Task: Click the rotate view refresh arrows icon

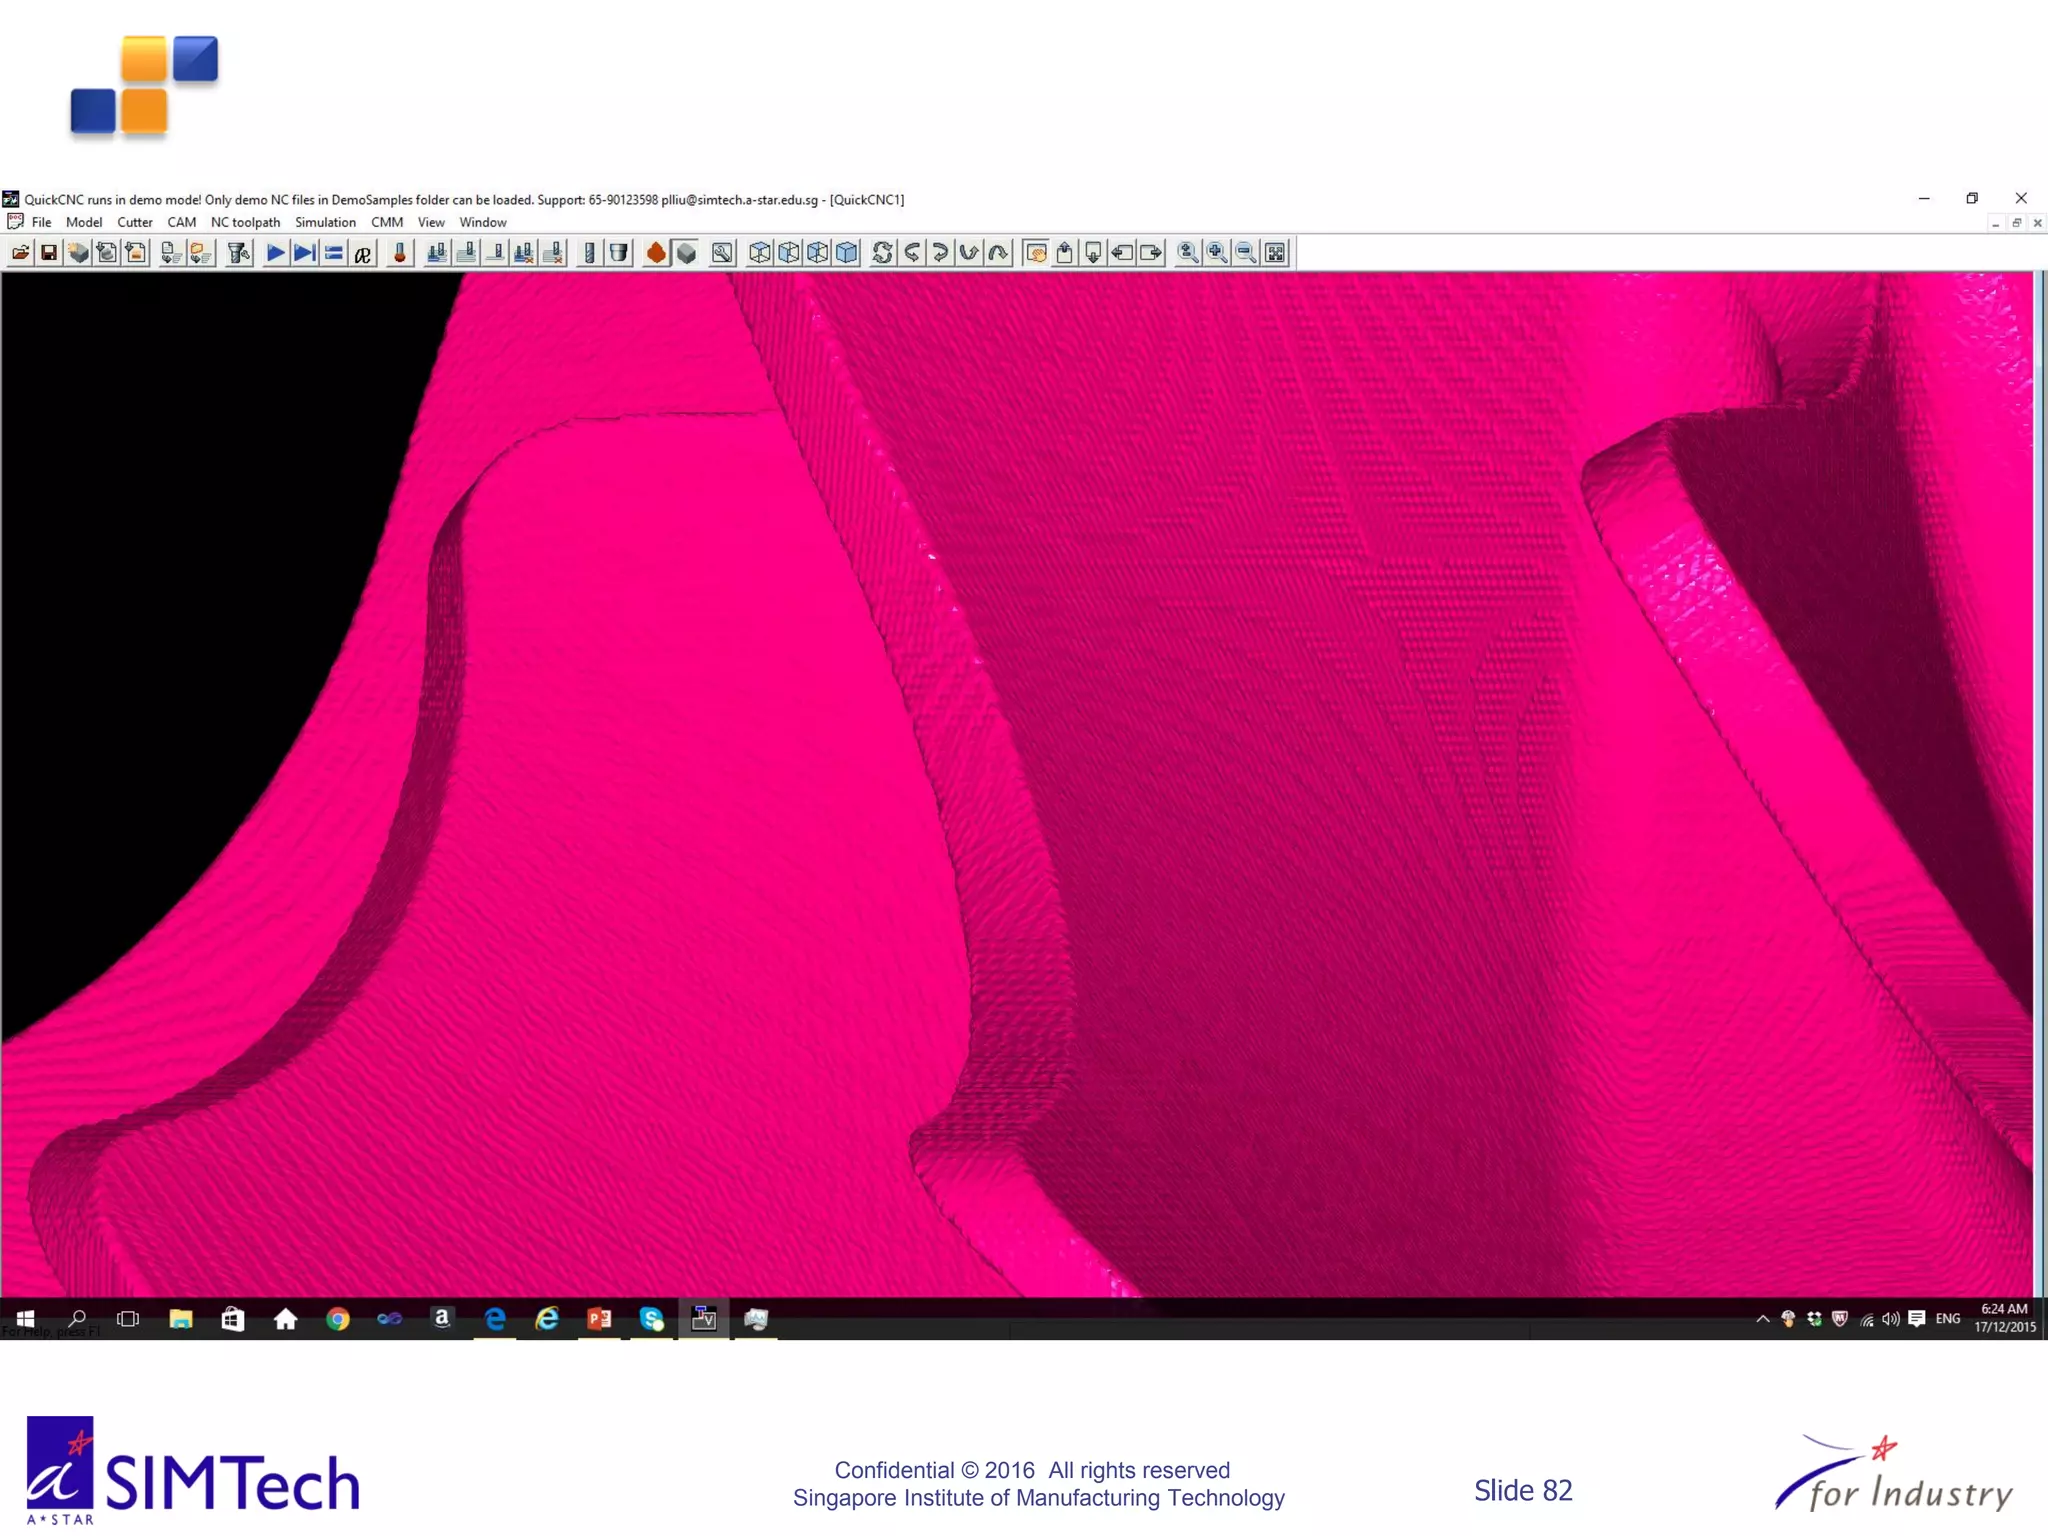Action: click(x=882, y=253)
